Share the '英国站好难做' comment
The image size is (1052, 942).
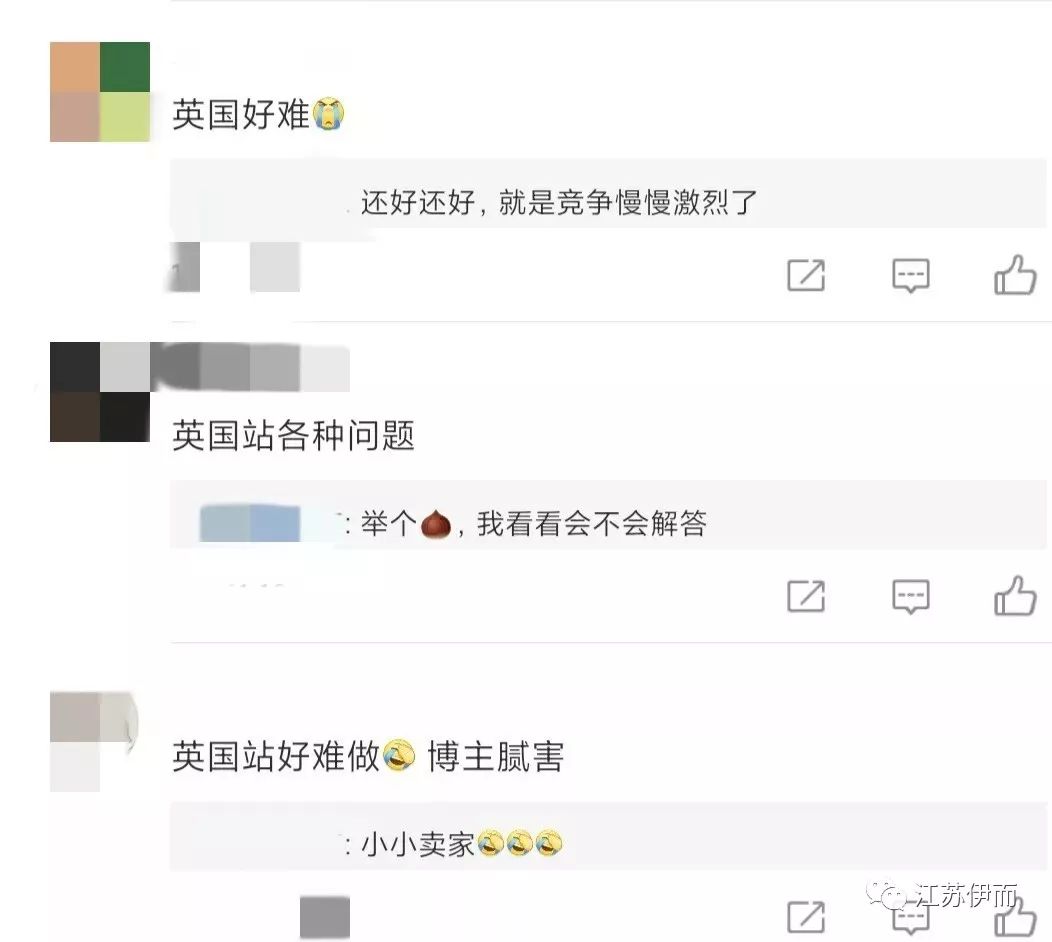pos(806,917)
